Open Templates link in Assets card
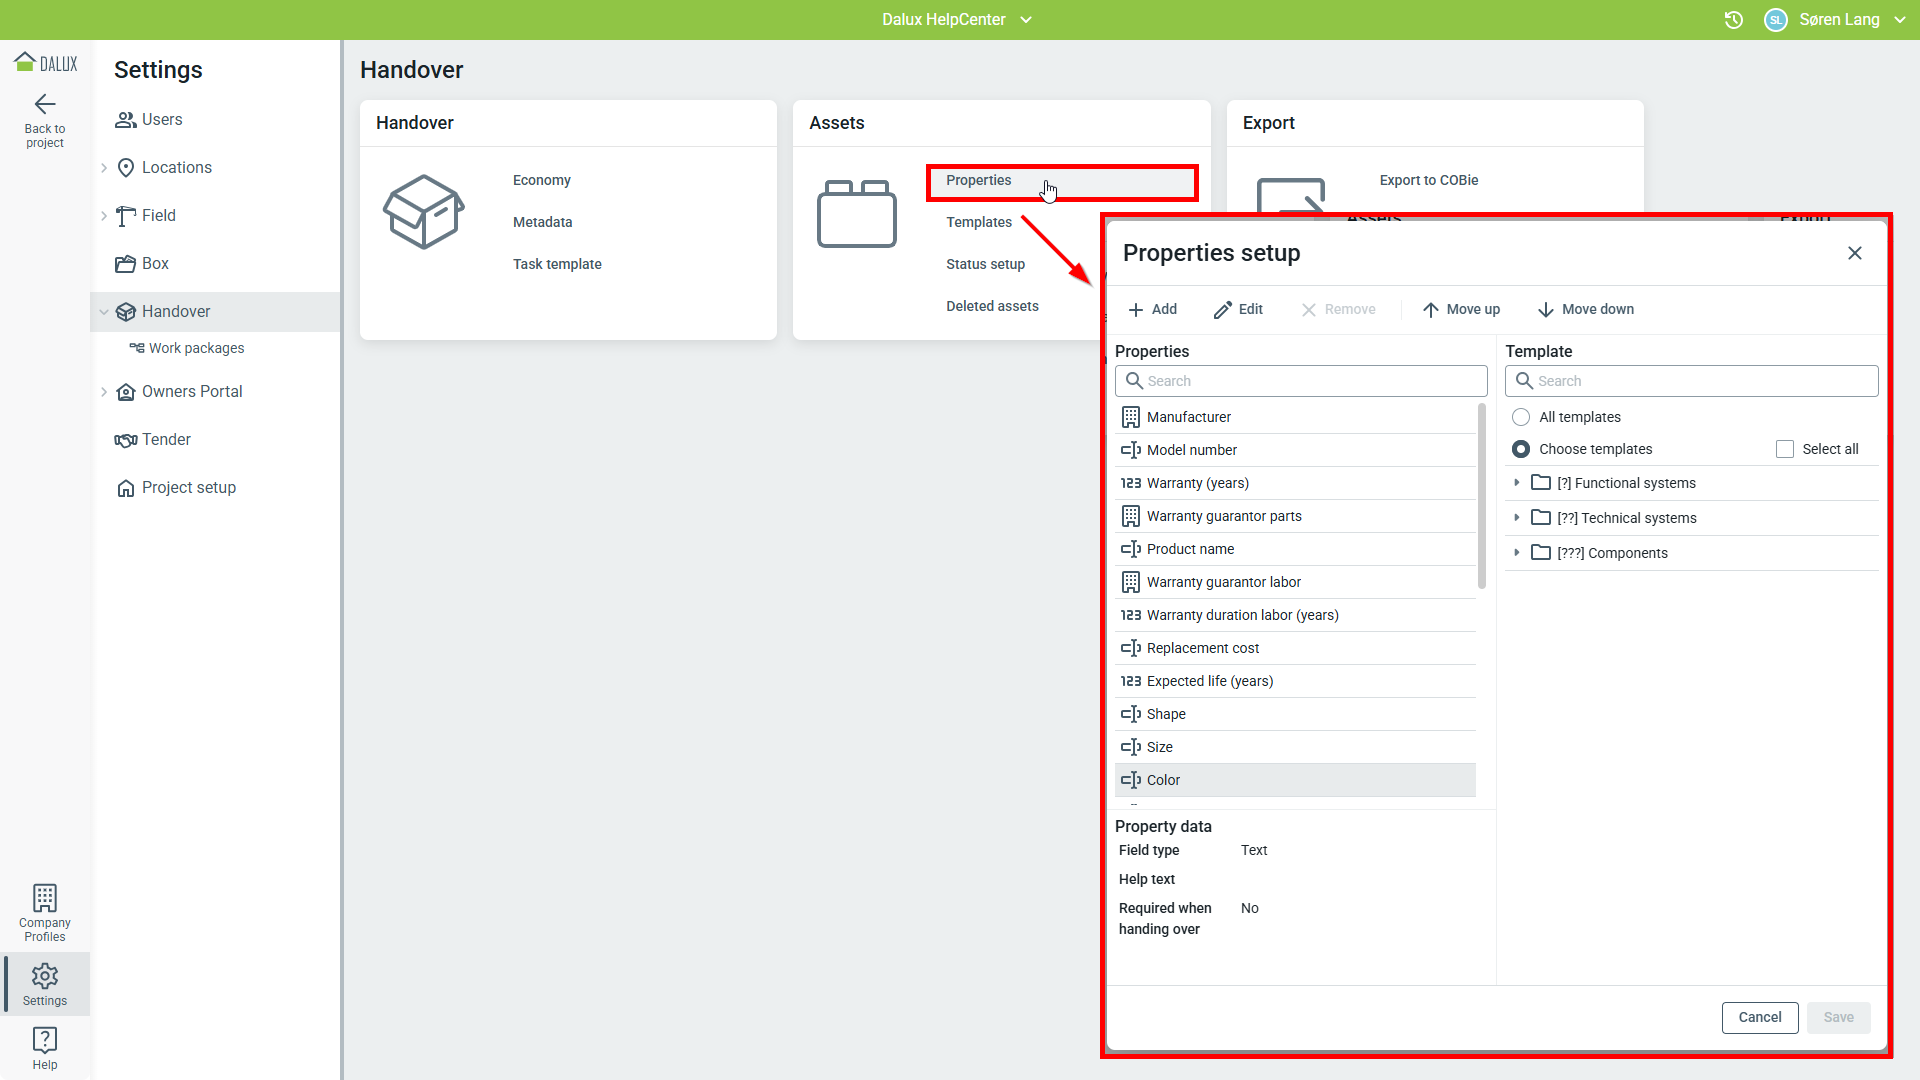Image resolution: width=1920 pixels, height=1080 pixels. [x=979, y=222]
